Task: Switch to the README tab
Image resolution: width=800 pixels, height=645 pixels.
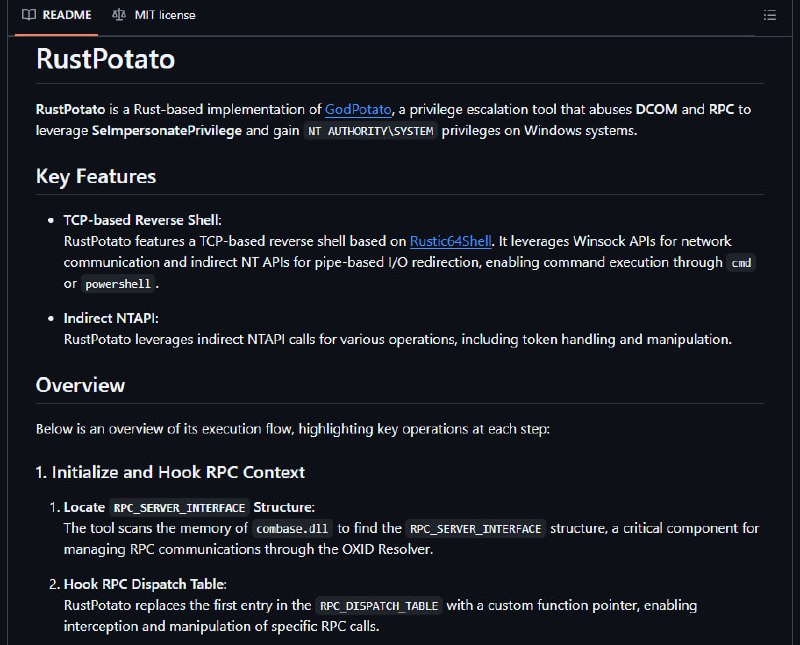Action: pos(57,15)
